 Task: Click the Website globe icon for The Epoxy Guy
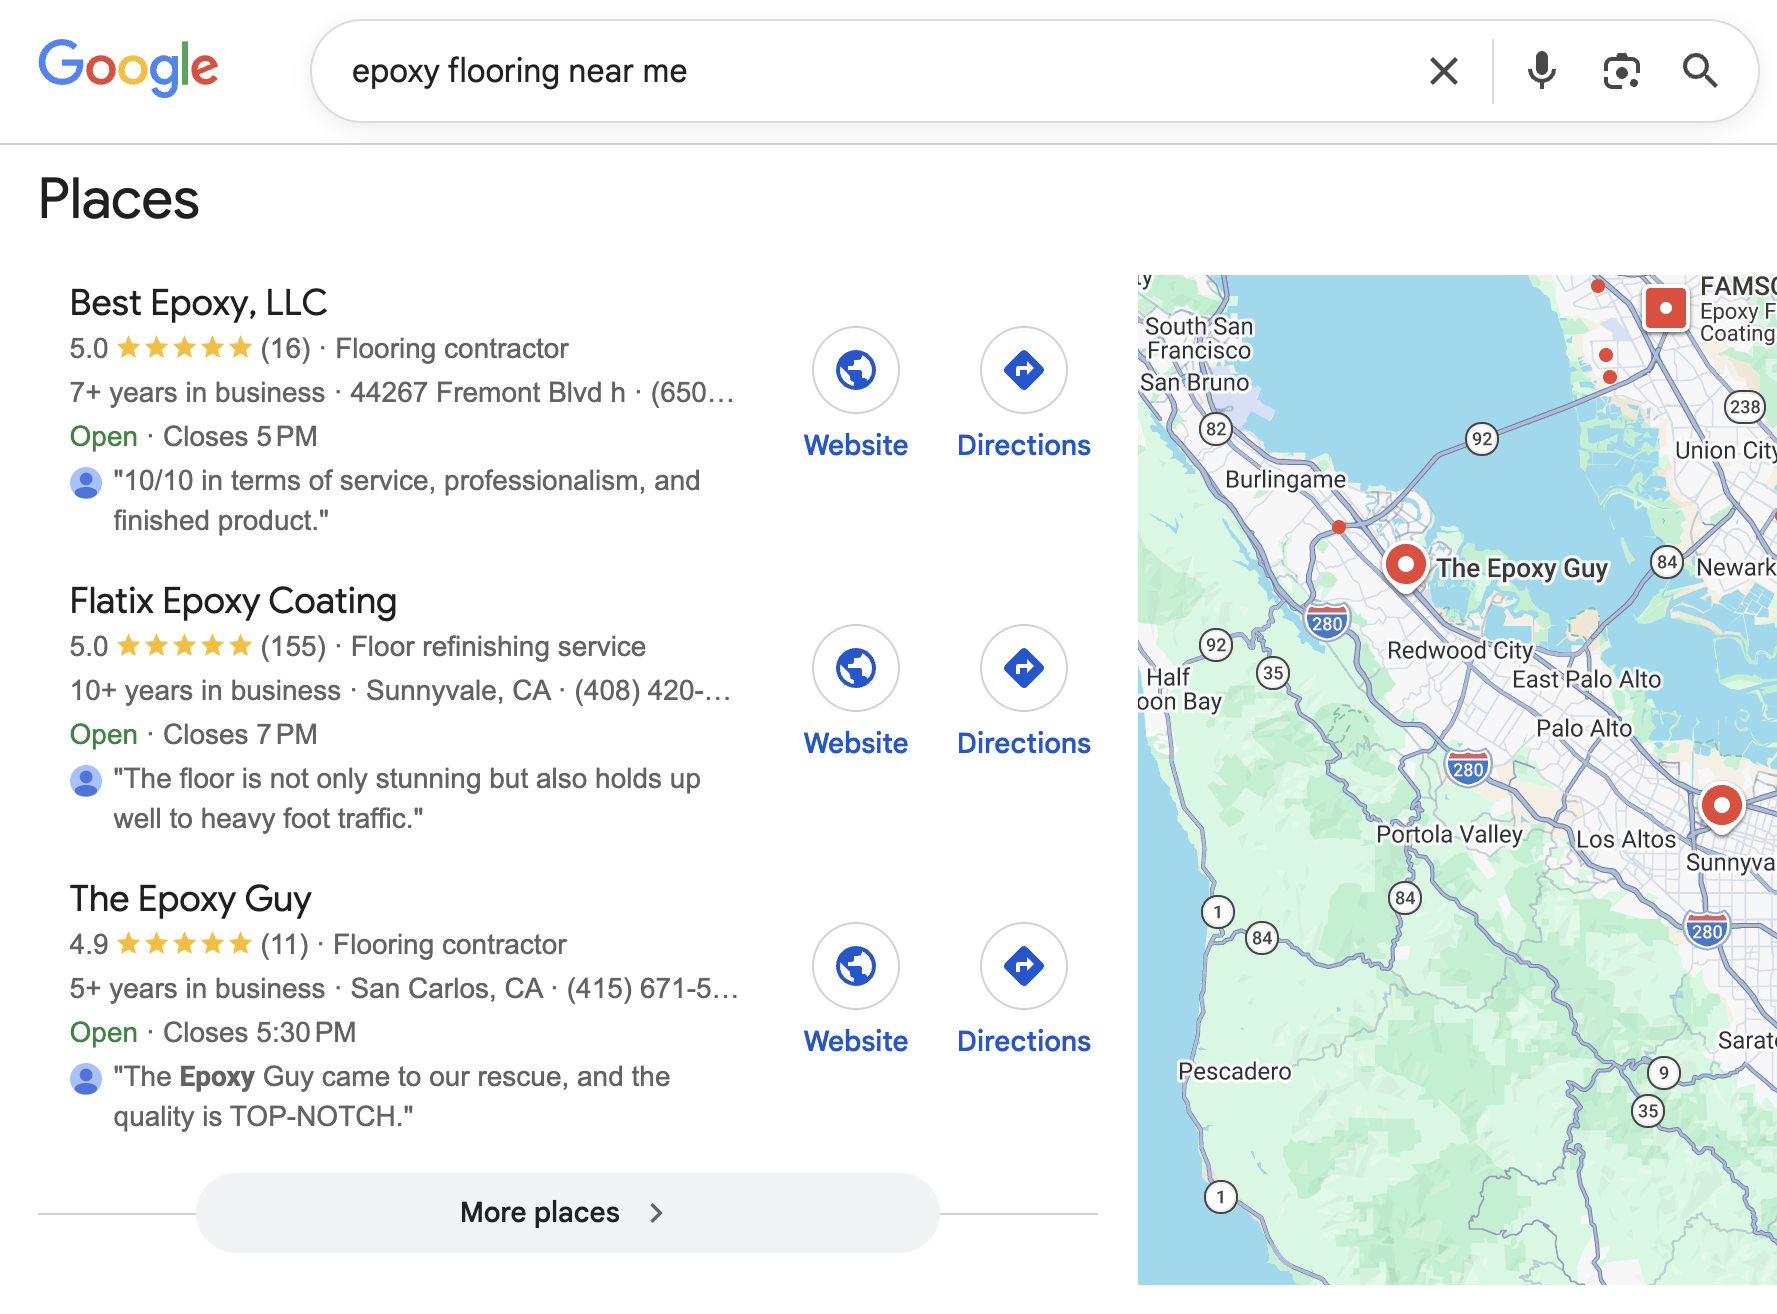click(855, 965)
